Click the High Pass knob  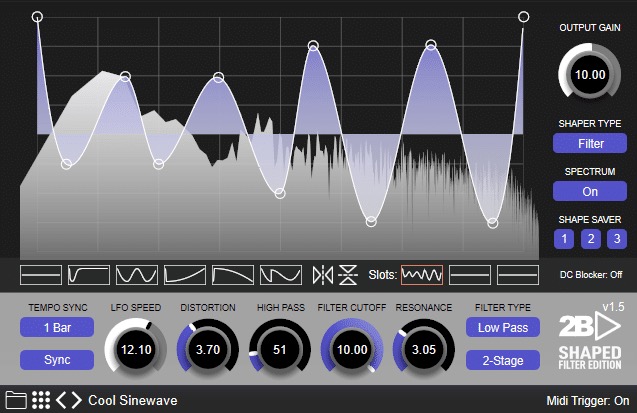pos(280,349)
